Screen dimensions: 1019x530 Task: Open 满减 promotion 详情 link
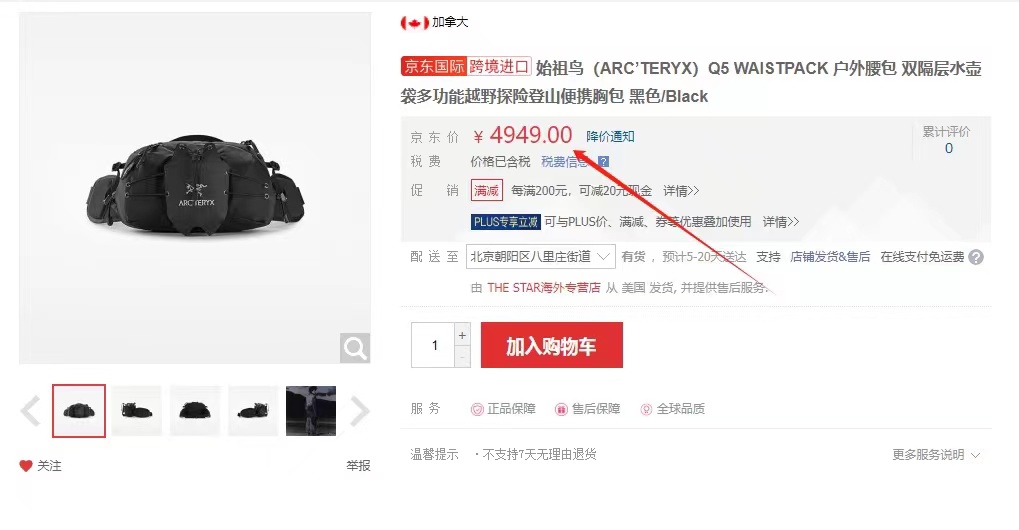tap(681, 191)
